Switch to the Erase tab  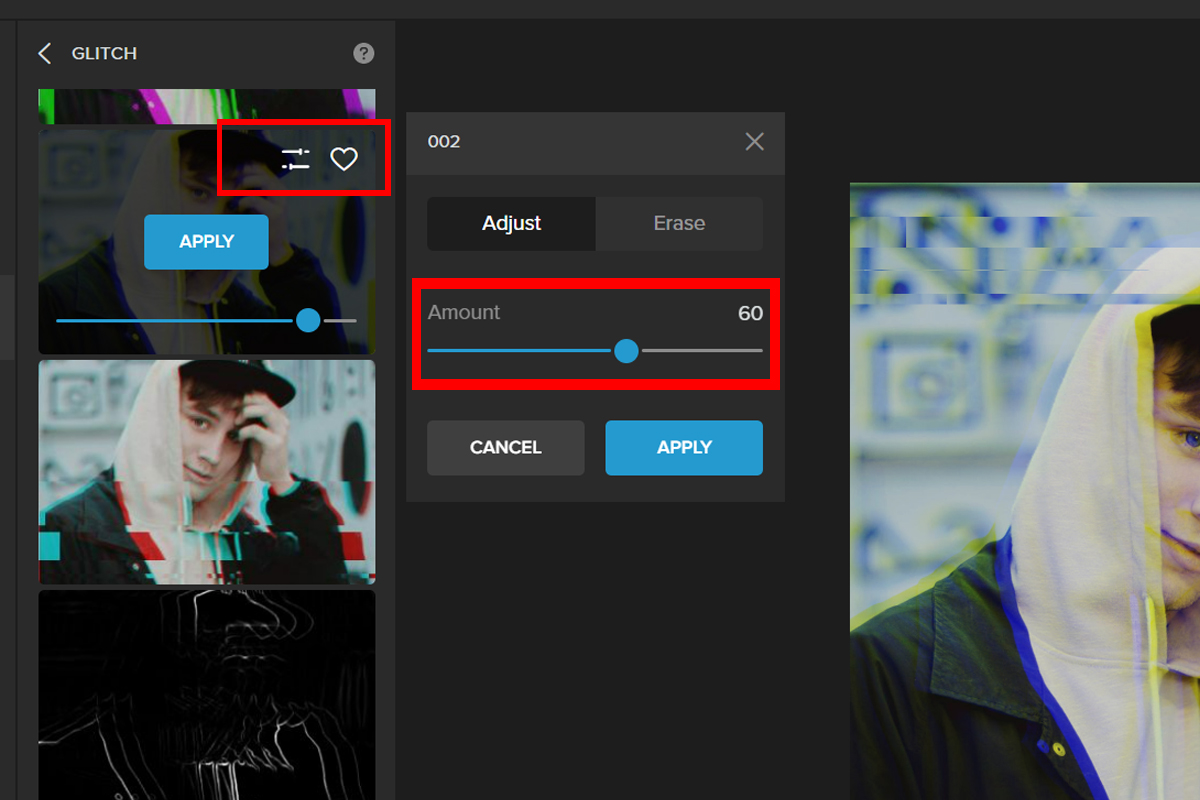[x=679, y=223]
